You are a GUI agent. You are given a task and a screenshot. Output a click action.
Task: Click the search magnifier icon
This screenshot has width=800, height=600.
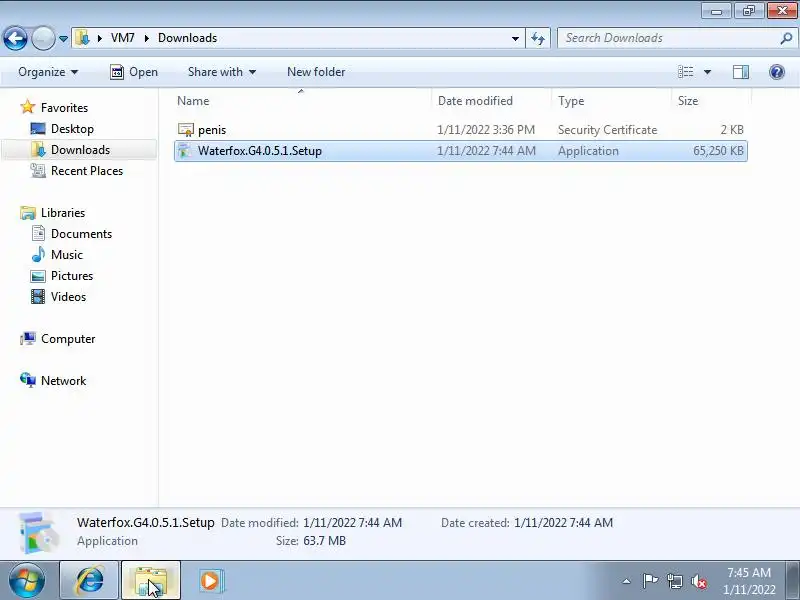tap(786, 38)
